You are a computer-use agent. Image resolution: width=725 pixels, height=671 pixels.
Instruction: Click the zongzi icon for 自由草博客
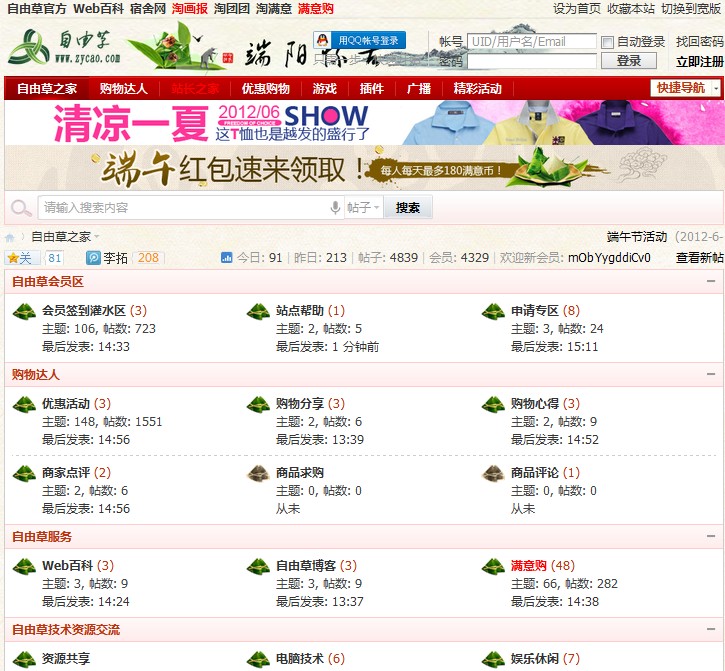[258, 566]
